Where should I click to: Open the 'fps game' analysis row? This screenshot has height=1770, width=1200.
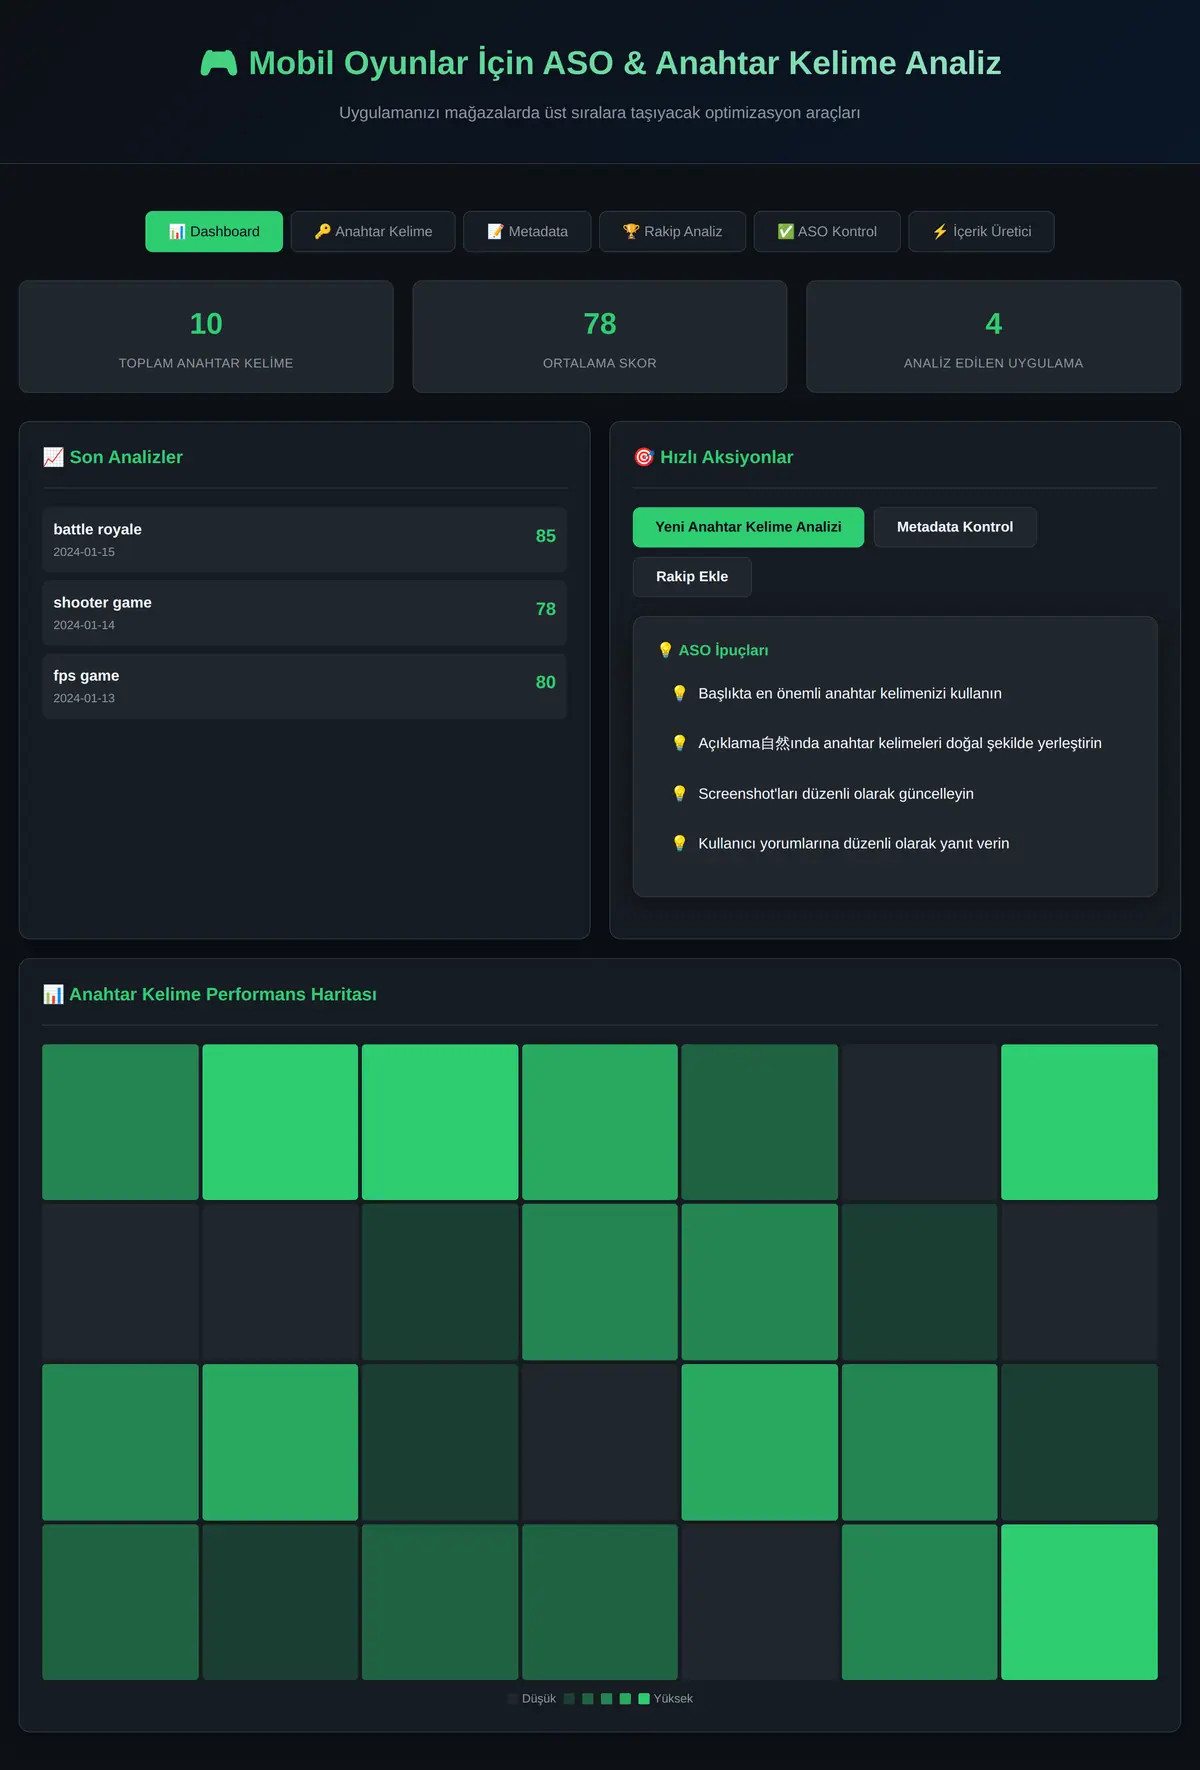305,686
